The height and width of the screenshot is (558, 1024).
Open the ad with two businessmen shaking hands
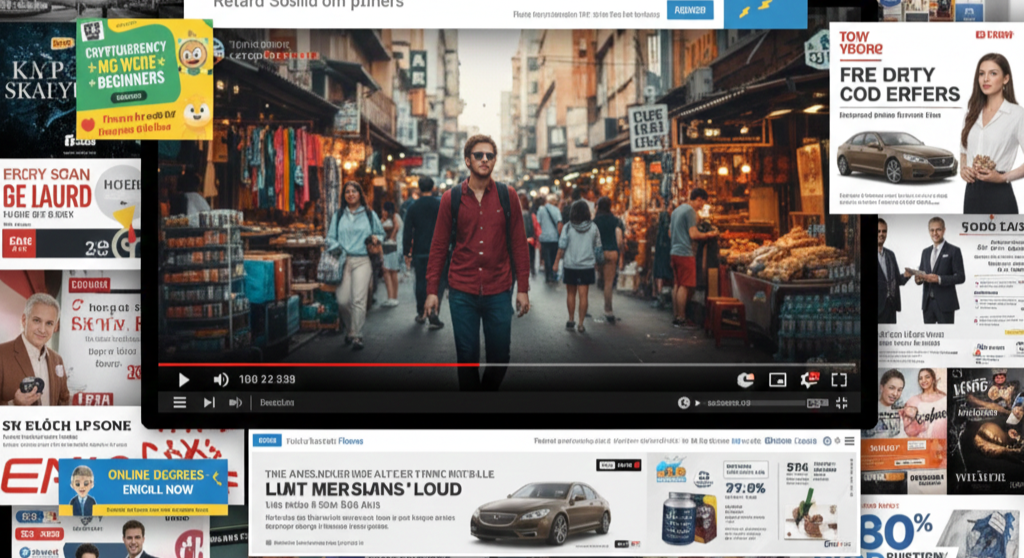(x=951, y=289)
